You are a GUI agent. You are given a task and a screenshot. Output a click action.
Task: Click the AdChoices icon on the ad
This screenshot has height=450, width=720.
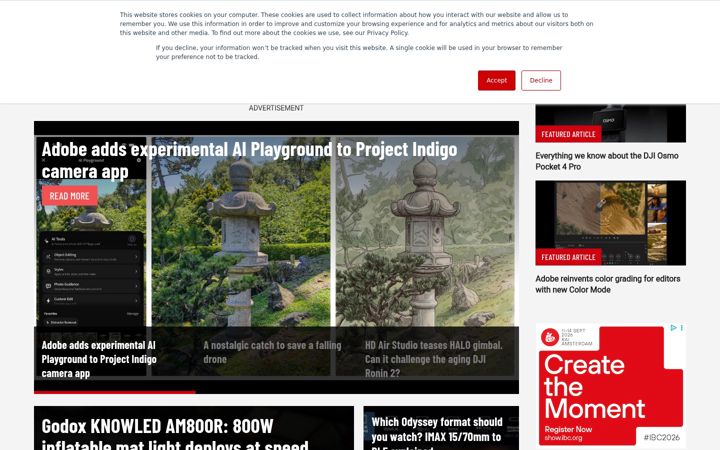coord(673,328)
